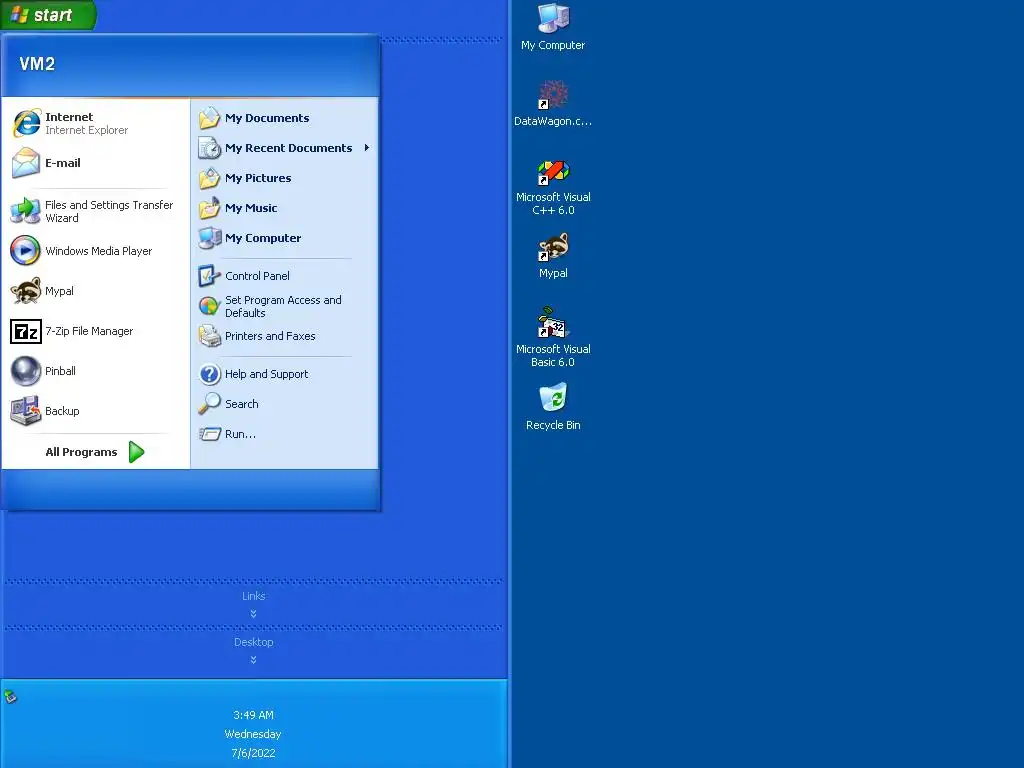The height and width of the screenshot is (768, 1024).
Task: Open Mypal browser from Start menu
Action: click(x=96, y=291)
